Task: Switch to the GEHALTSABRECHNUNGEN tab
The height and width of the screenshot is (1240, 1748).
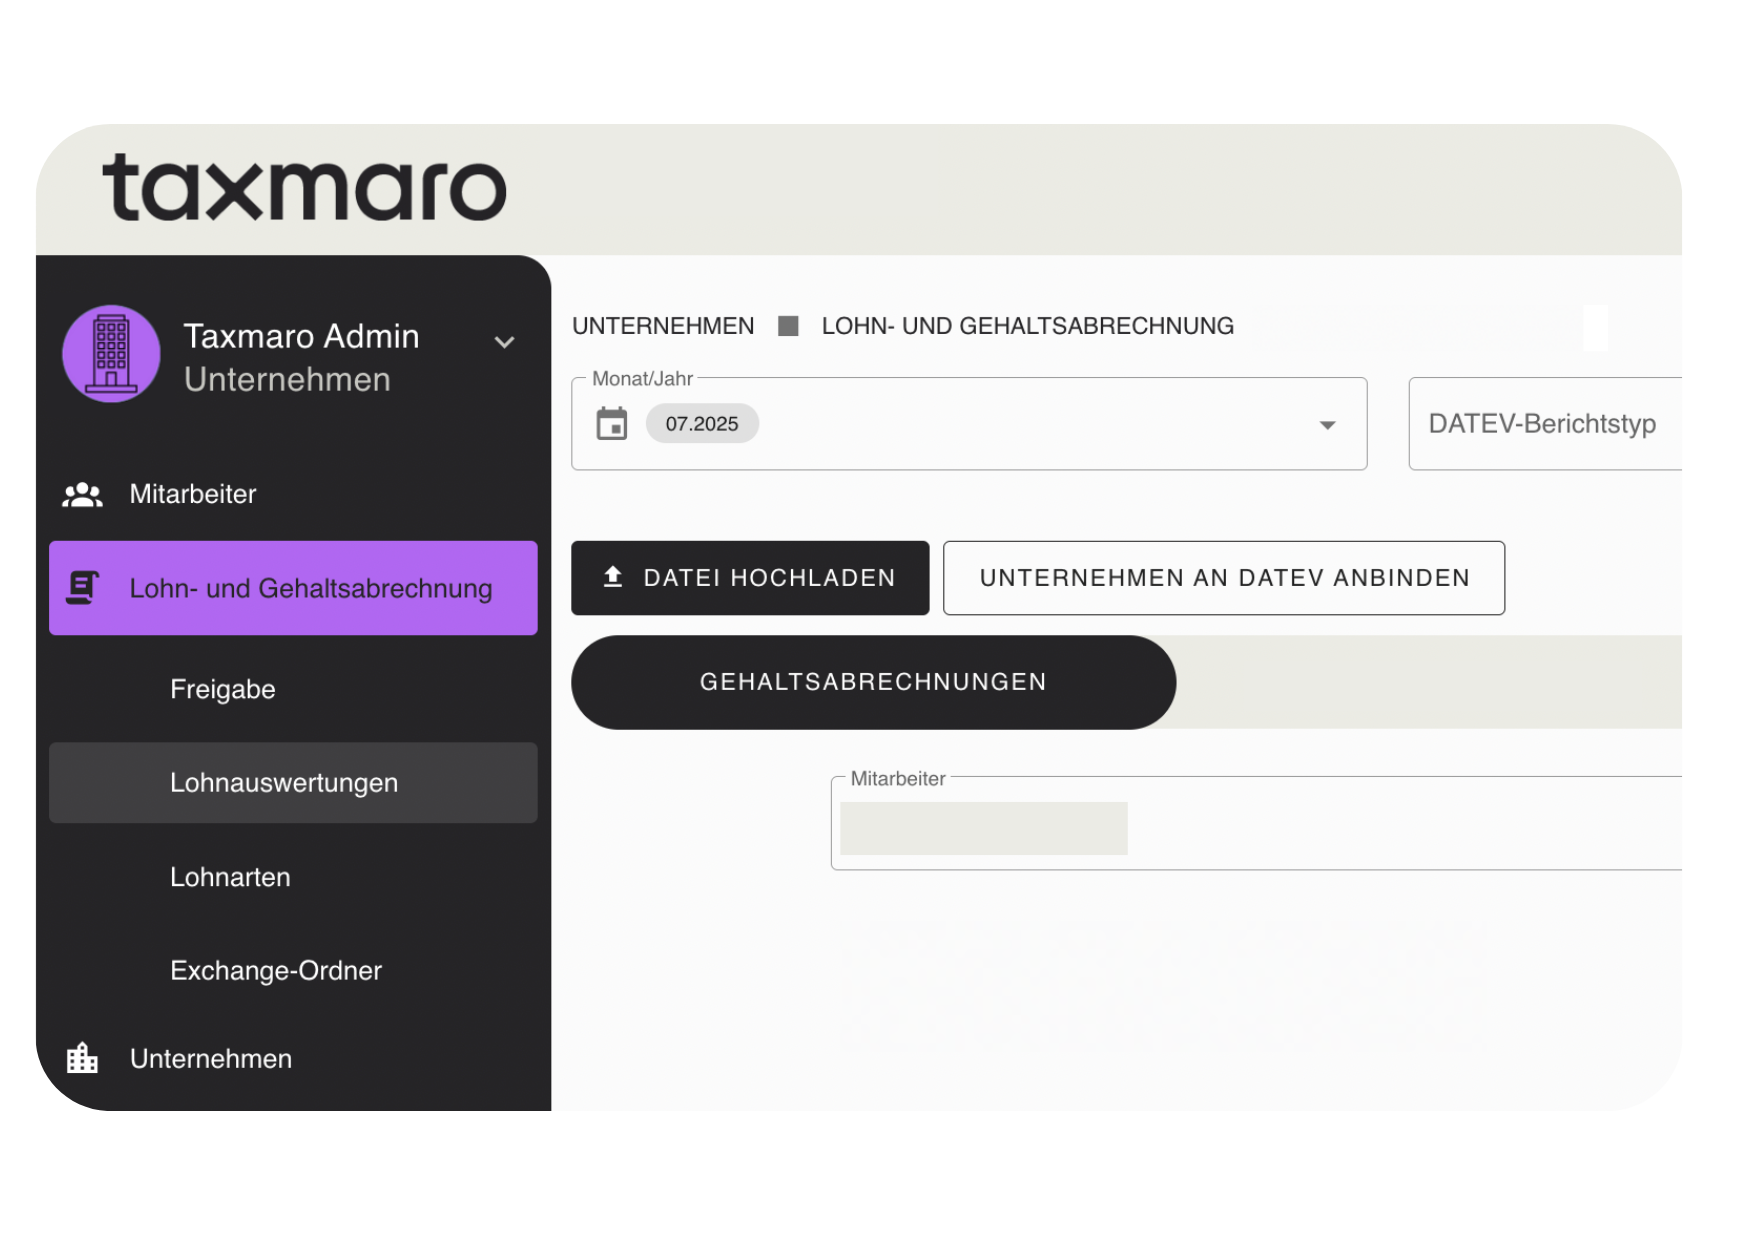Action: click(873, 682)
